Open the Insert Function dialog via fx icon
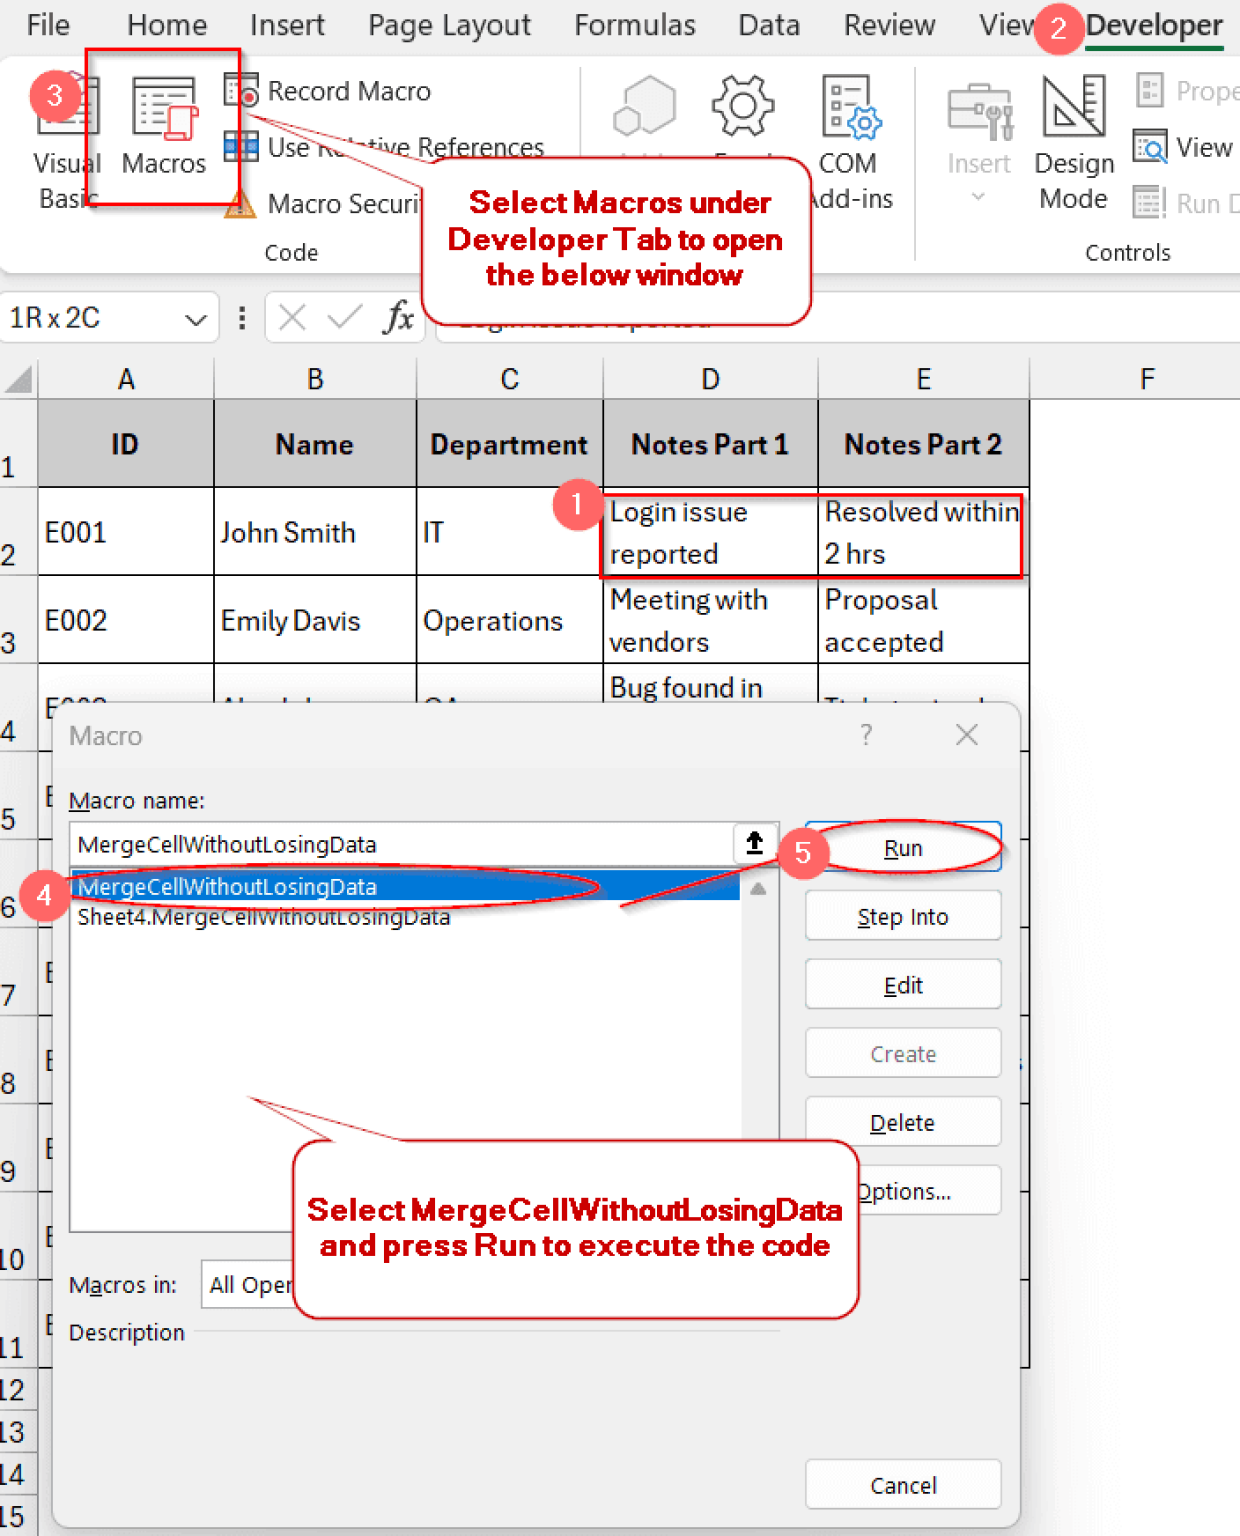Viewport: 1240px width, 1536px height. point(398,318)
